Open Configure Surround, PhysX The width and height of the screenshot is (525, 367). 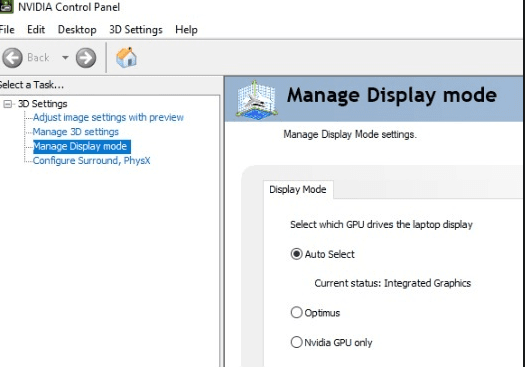coord(91,161)
